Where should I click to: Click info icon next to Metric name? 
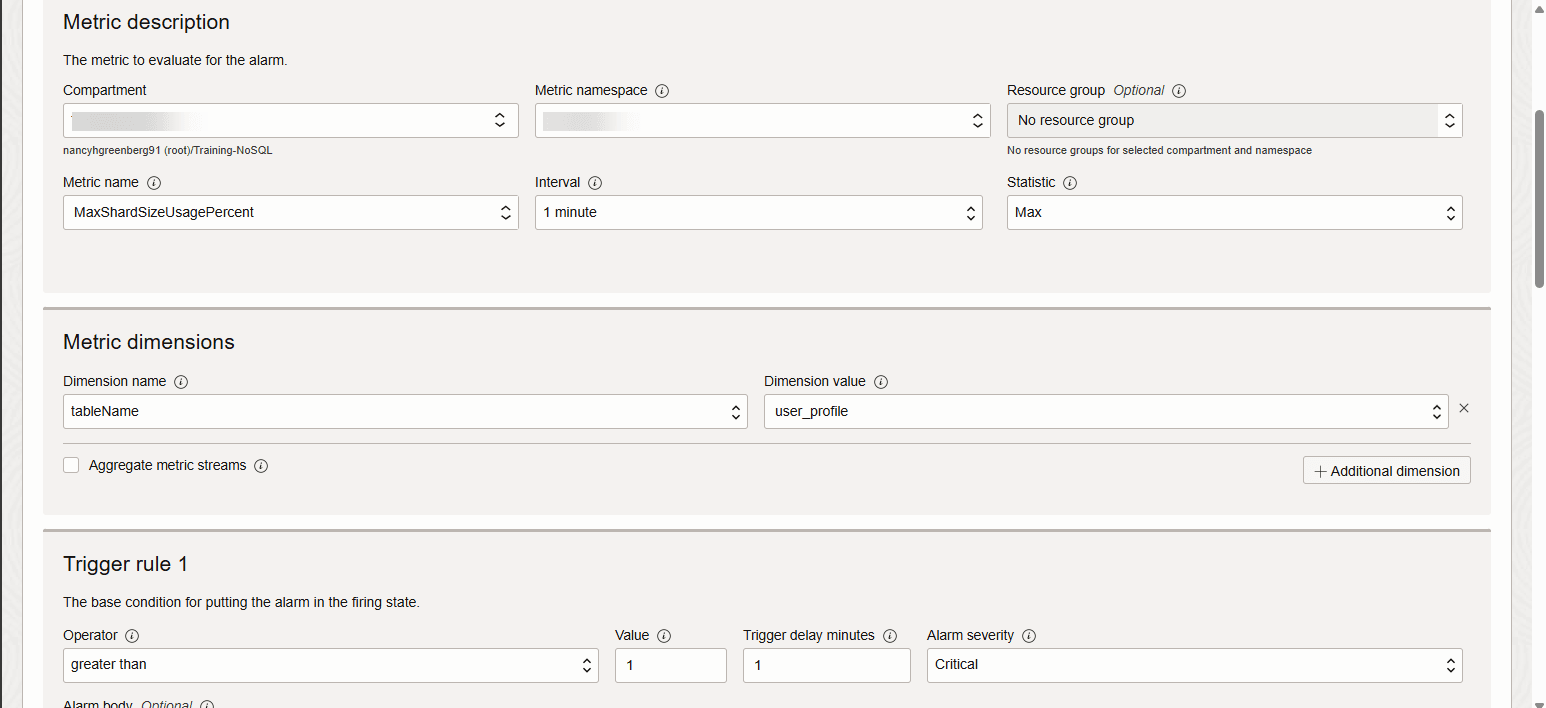coord(154,183)
